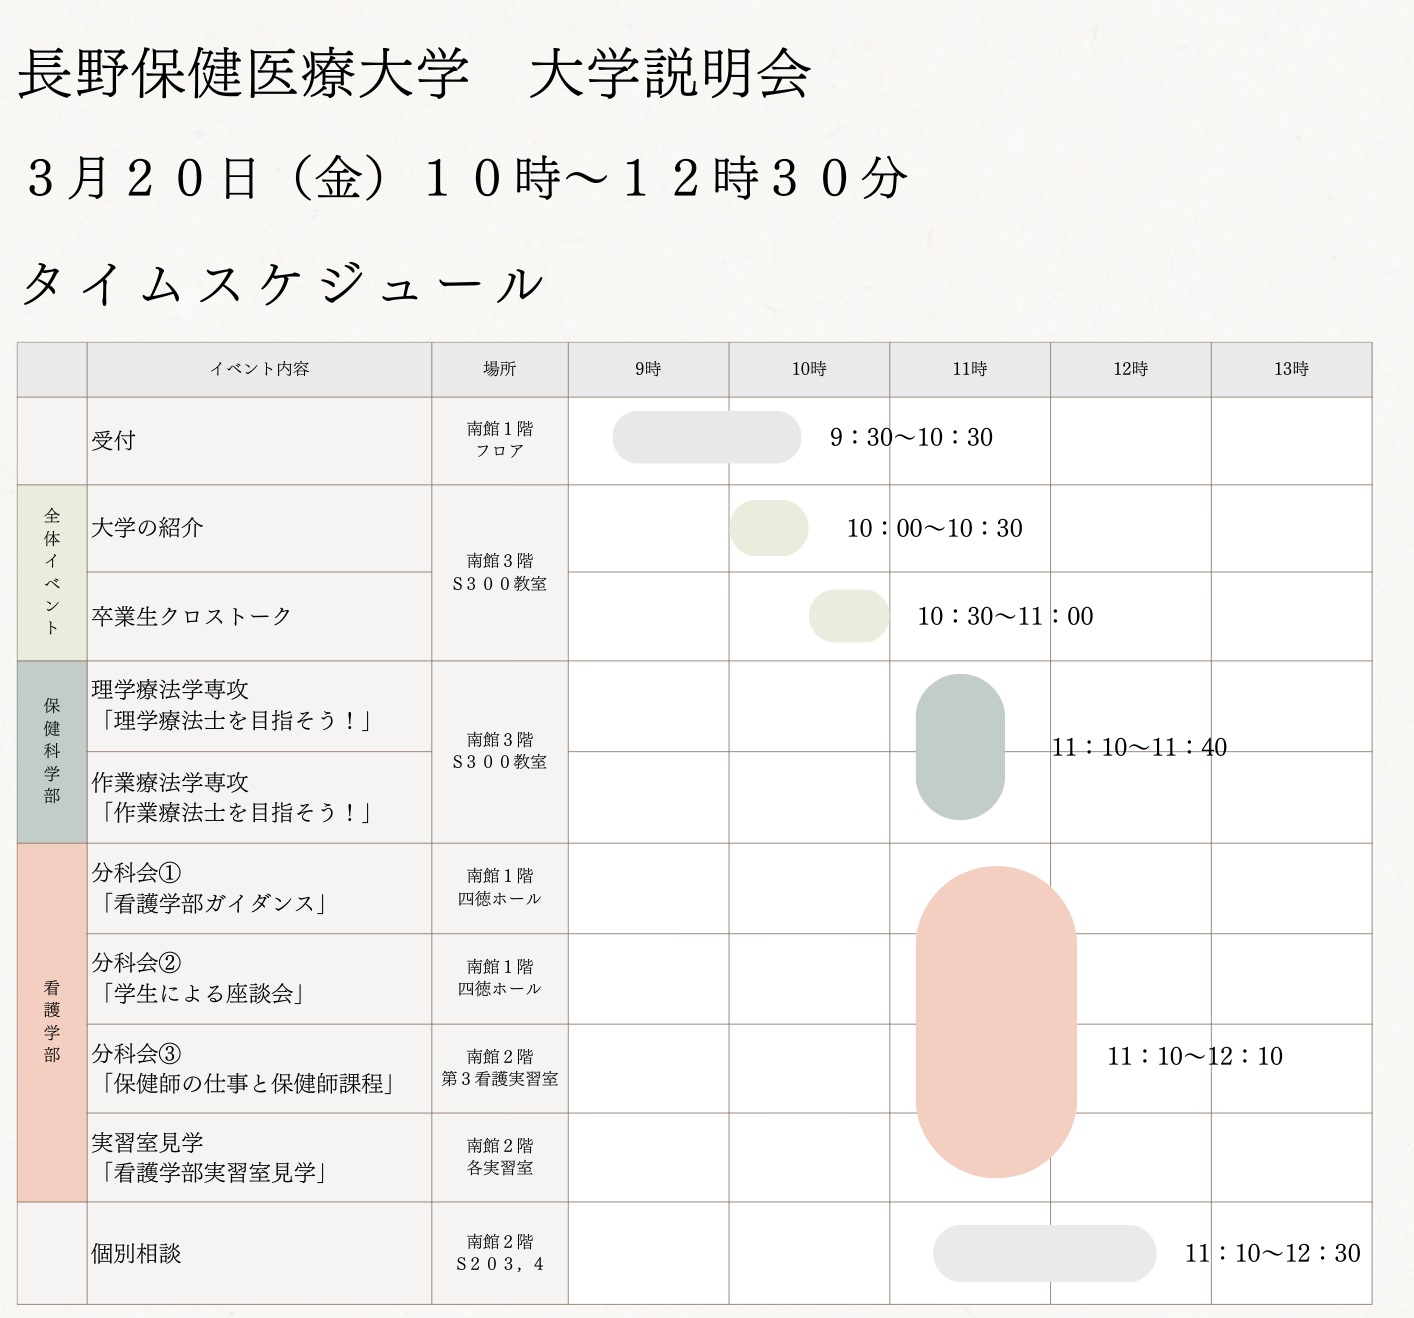Screen dimensions: 1414x1318
Task: Select the large pink 看護学部 time bar
Action: tap(996, 1021)
